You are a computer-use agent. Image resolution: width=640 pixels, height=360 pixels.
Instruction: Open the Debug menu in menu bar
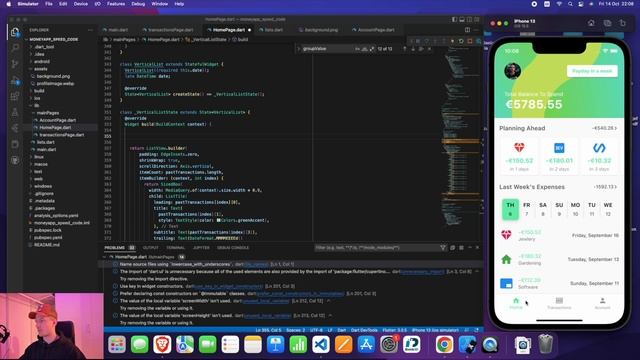pos(138,4)
